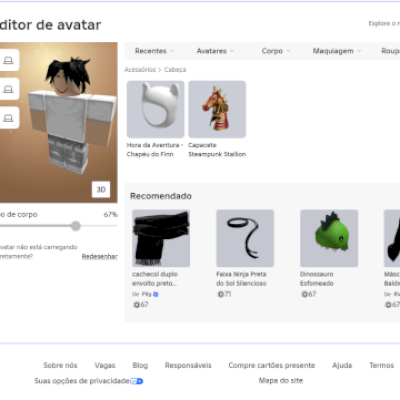Open the Faixa Ninja Preta recommended item thumbnail
This screenshot has height=400, width=400.
(245, 238)
